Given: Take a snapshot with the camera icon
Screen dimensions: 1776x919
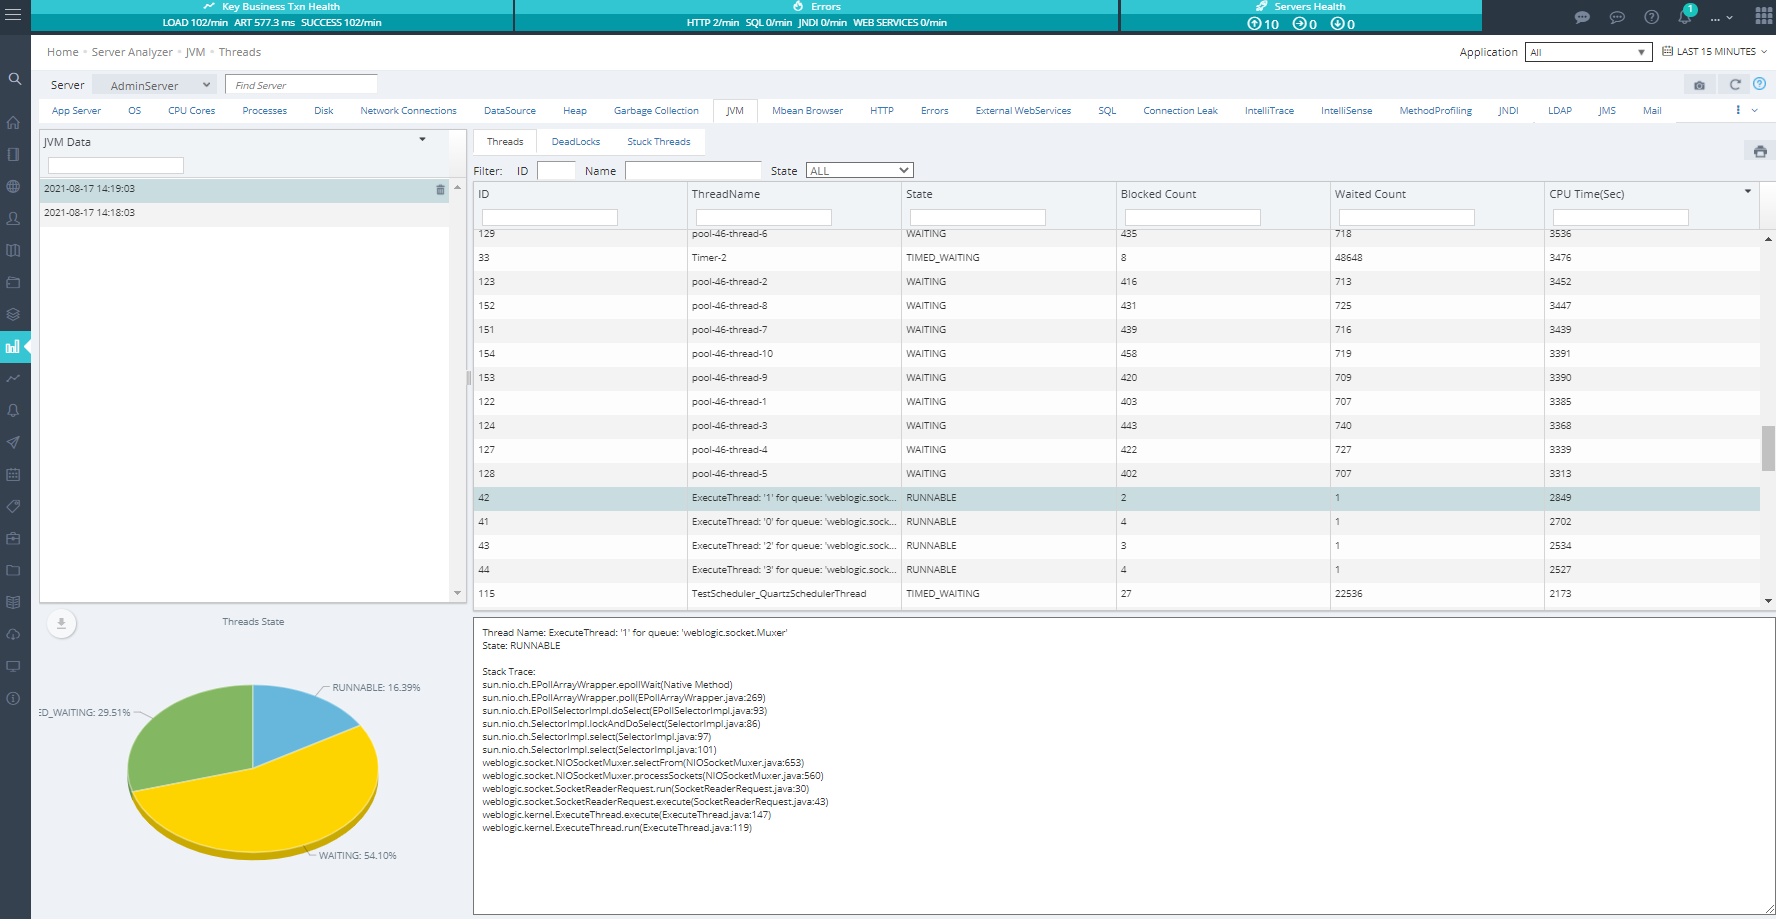Looking at the screenshot, I should (1699, 85).
